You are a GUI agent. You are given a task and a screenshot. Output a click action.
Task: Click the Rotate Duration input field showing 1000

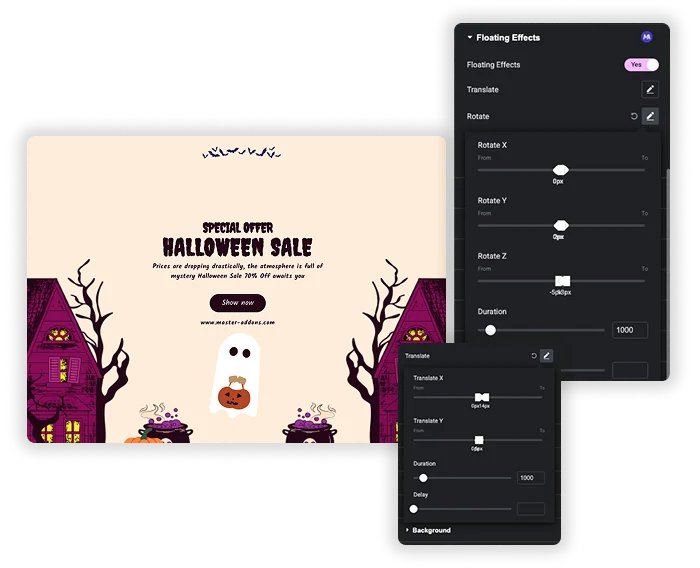point(629,330)
